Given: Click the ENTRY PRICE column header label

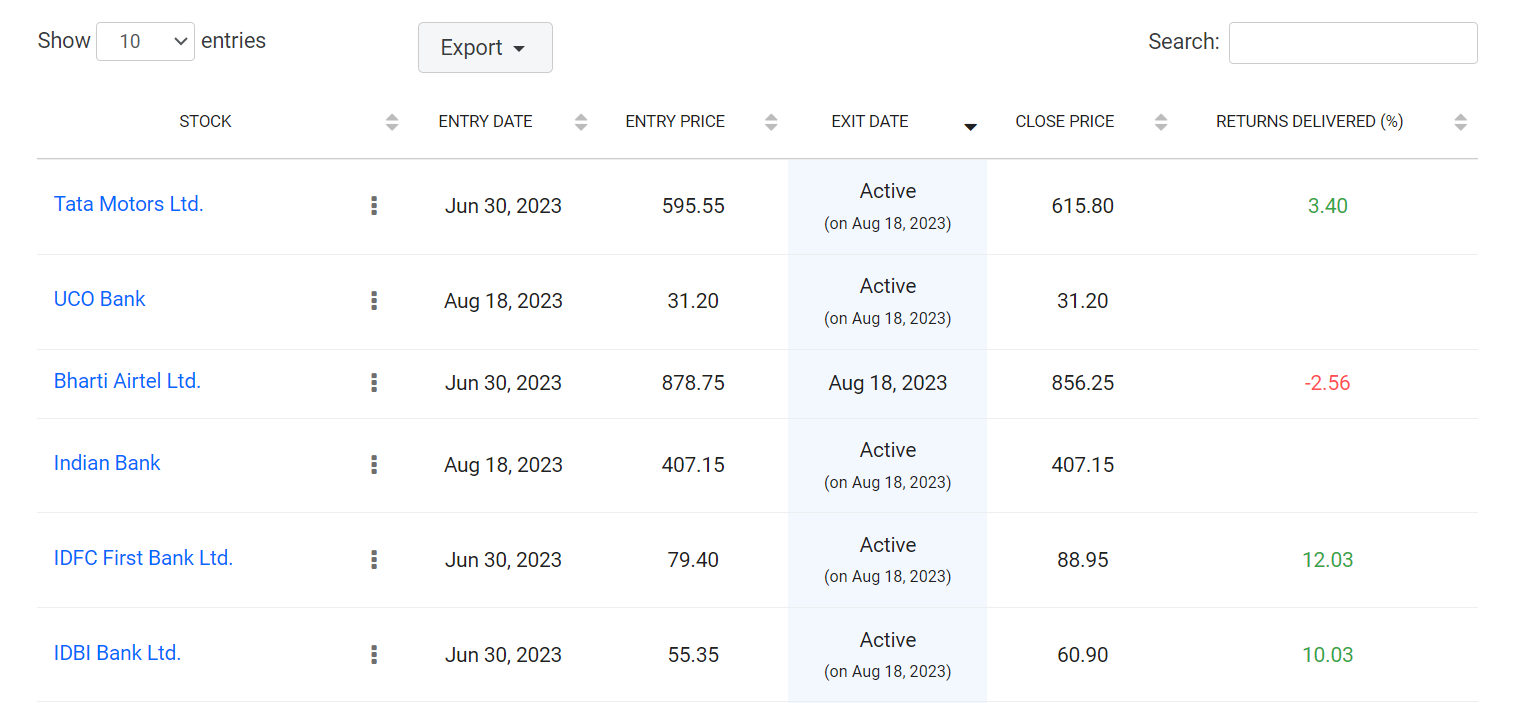Looking at the screenshot, I should (x=675, y=122).
